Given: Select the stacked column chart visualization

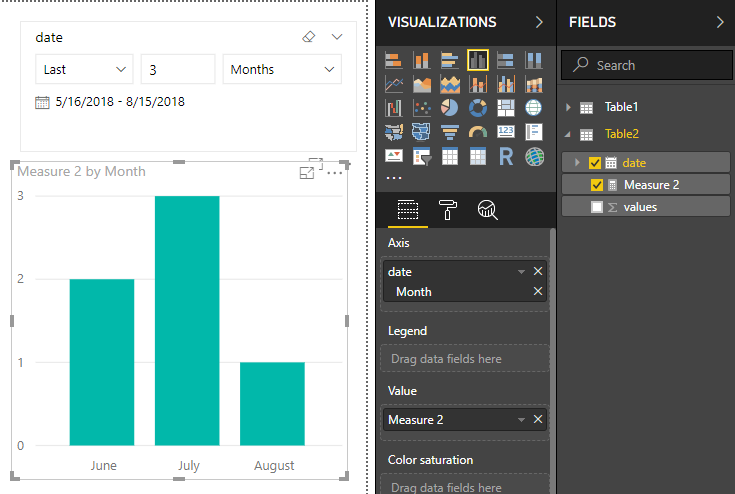Looking at the screenshot, I should point(421,60).
